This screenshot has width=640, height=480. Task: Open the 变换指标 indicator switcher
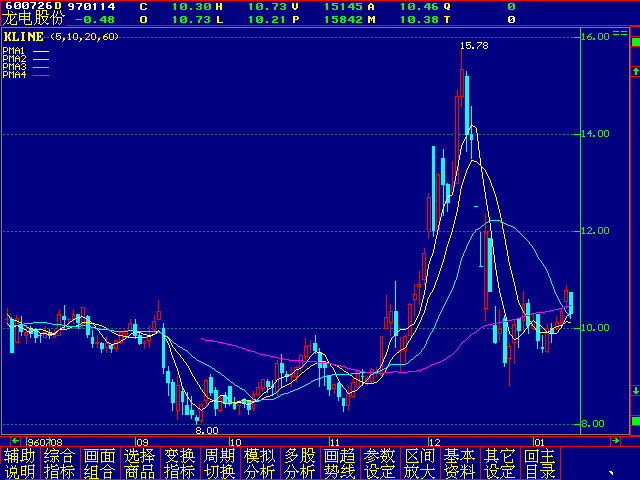click(x=180, y=463)
